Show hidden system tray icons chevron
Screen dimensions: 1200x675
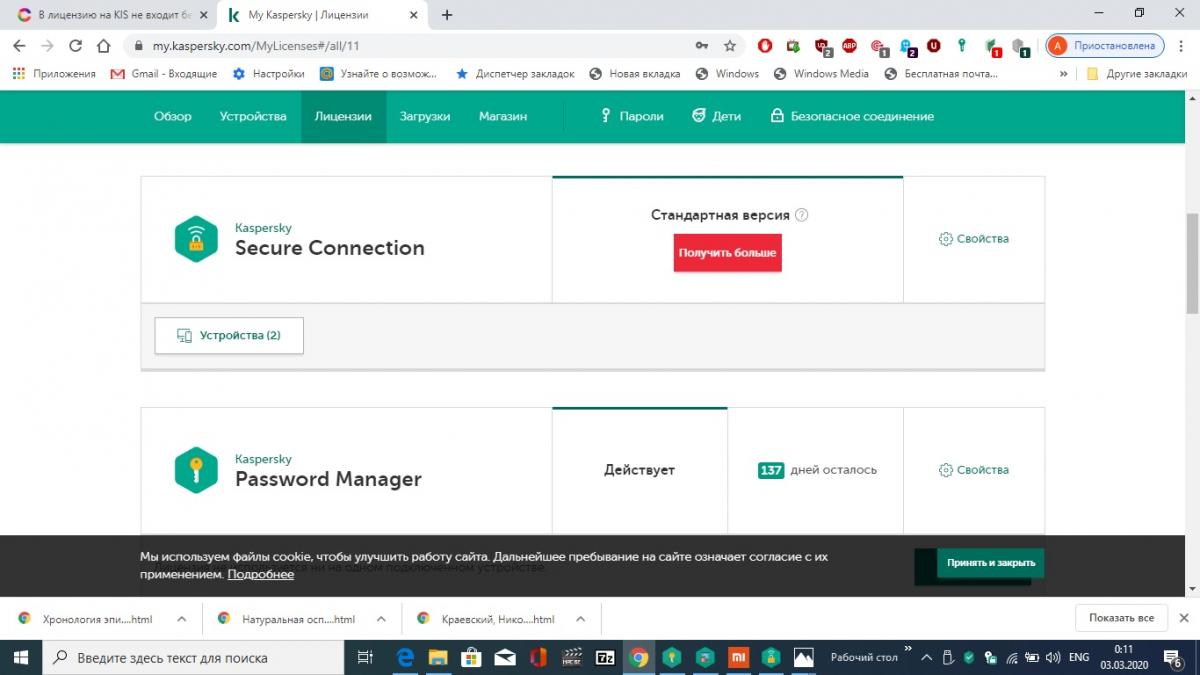pos(927,658)
